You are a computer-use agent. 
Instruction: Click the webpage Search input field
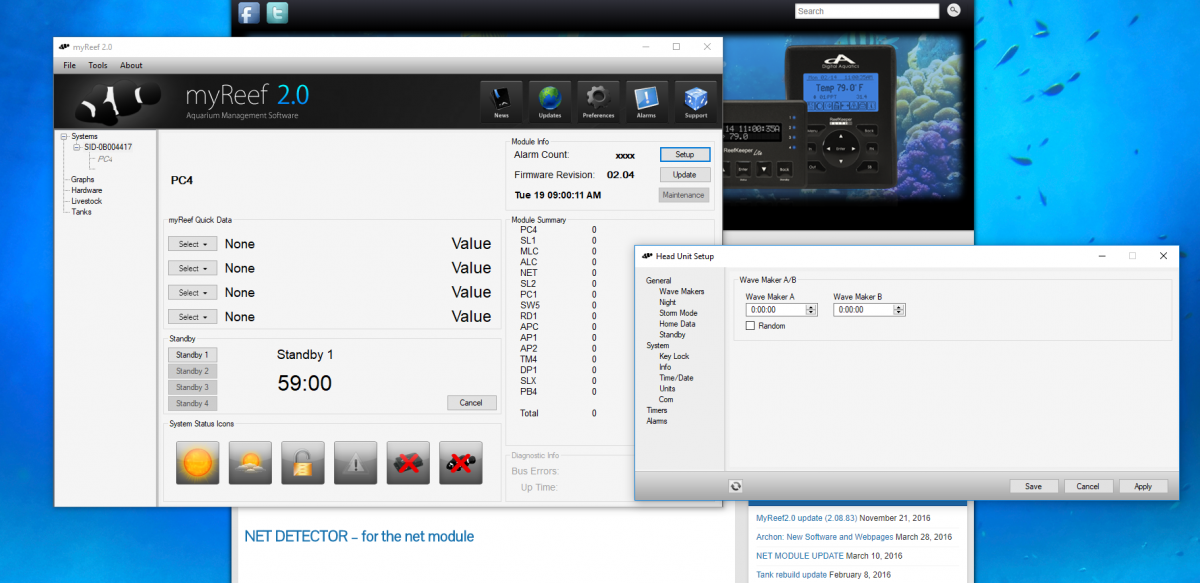tap(867, 11)
